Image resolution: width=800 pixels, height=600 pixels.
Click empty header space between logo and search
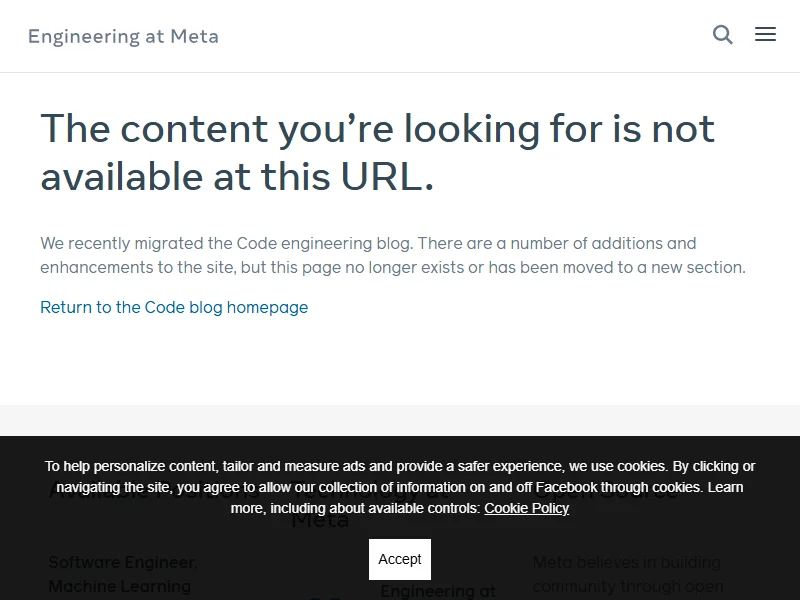[x=460, y=36]
